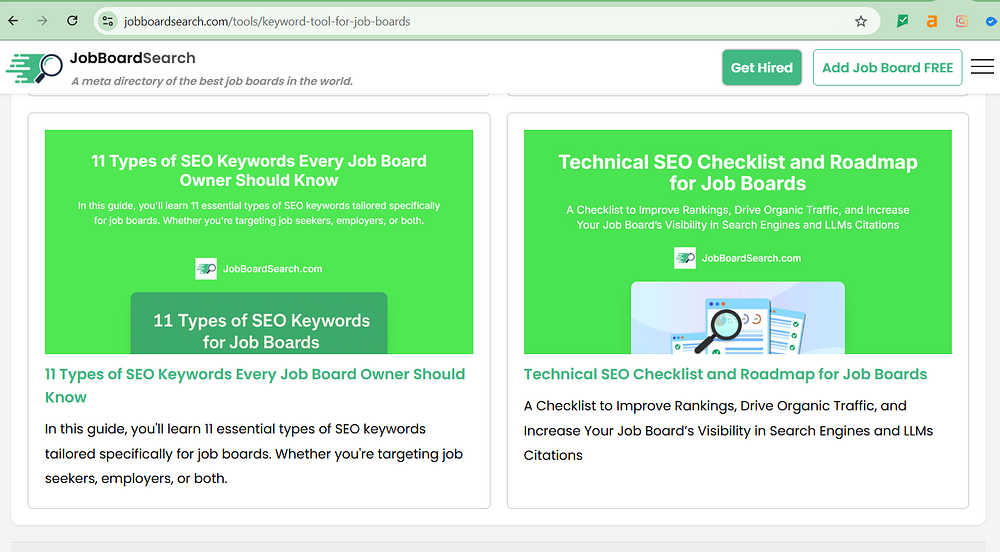Click the browser back arrow
This screenshot has height=552, width=1000.
click(x=13, y=21)
